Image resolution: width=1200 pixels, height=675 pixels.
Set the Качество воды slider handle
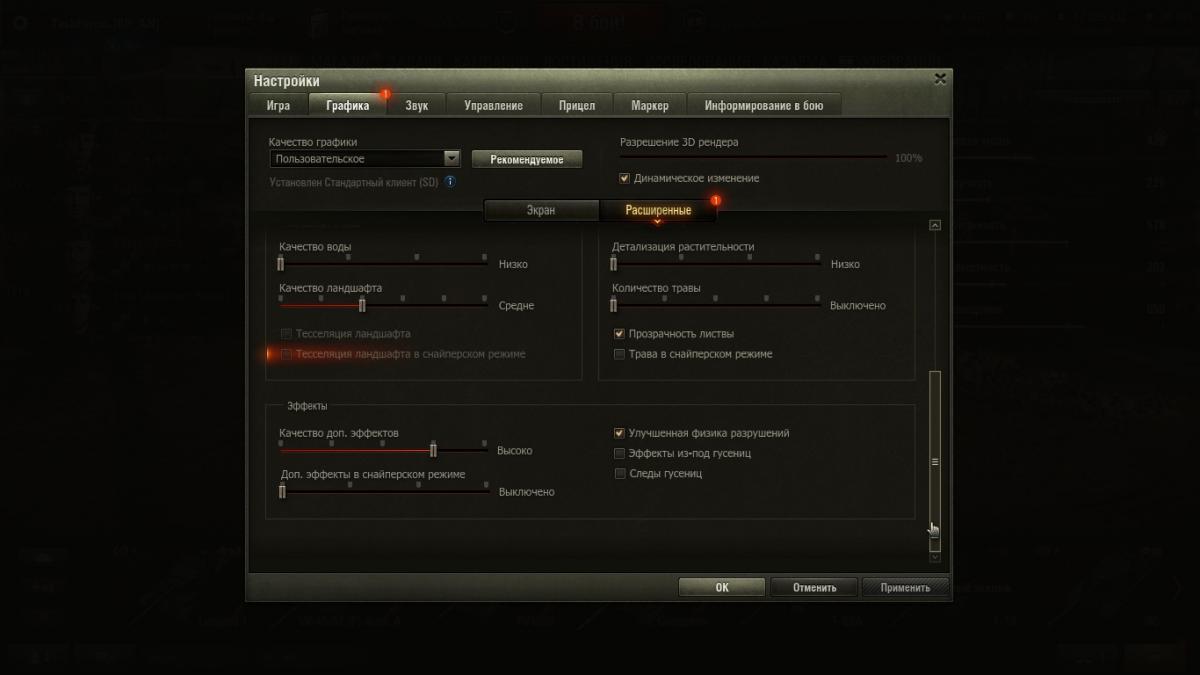coord(281,264)
